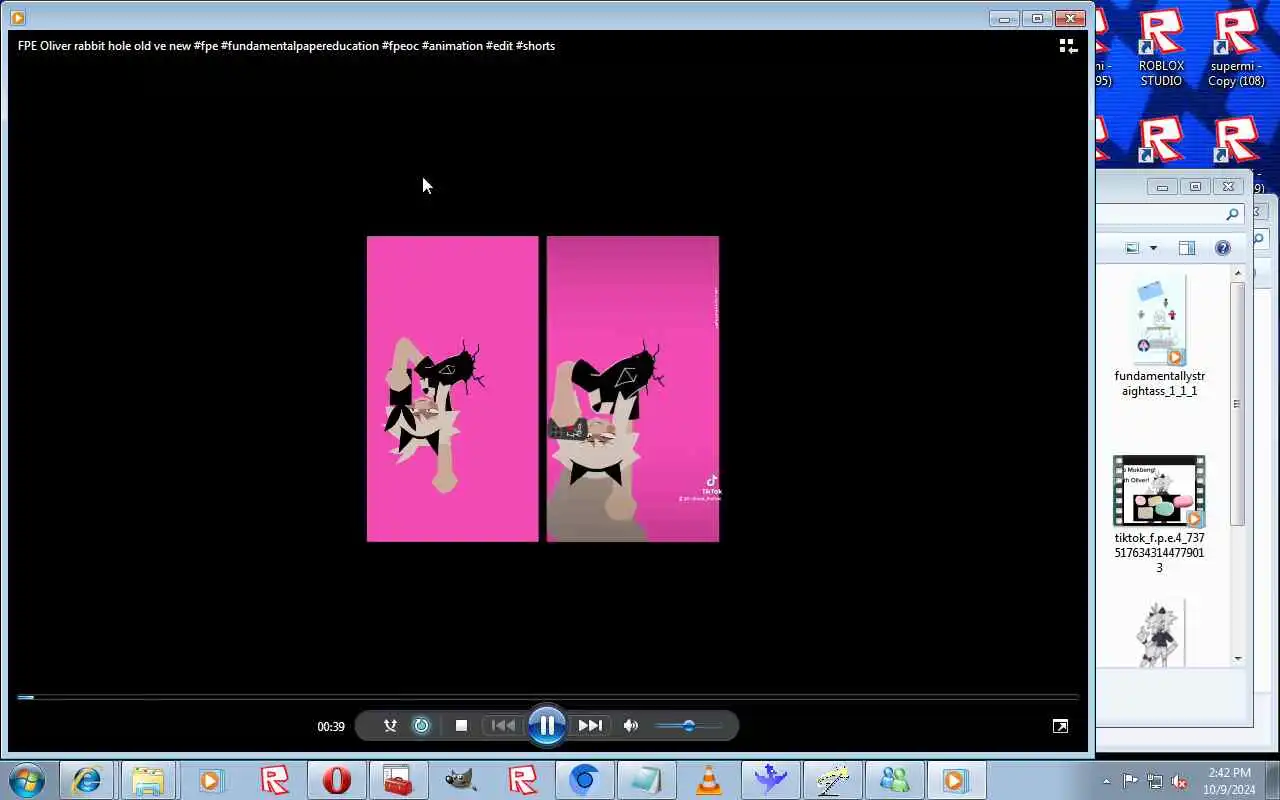View the player in full screen
The width and height of the screenshot is (1280, 800).
click(1060, 726)
